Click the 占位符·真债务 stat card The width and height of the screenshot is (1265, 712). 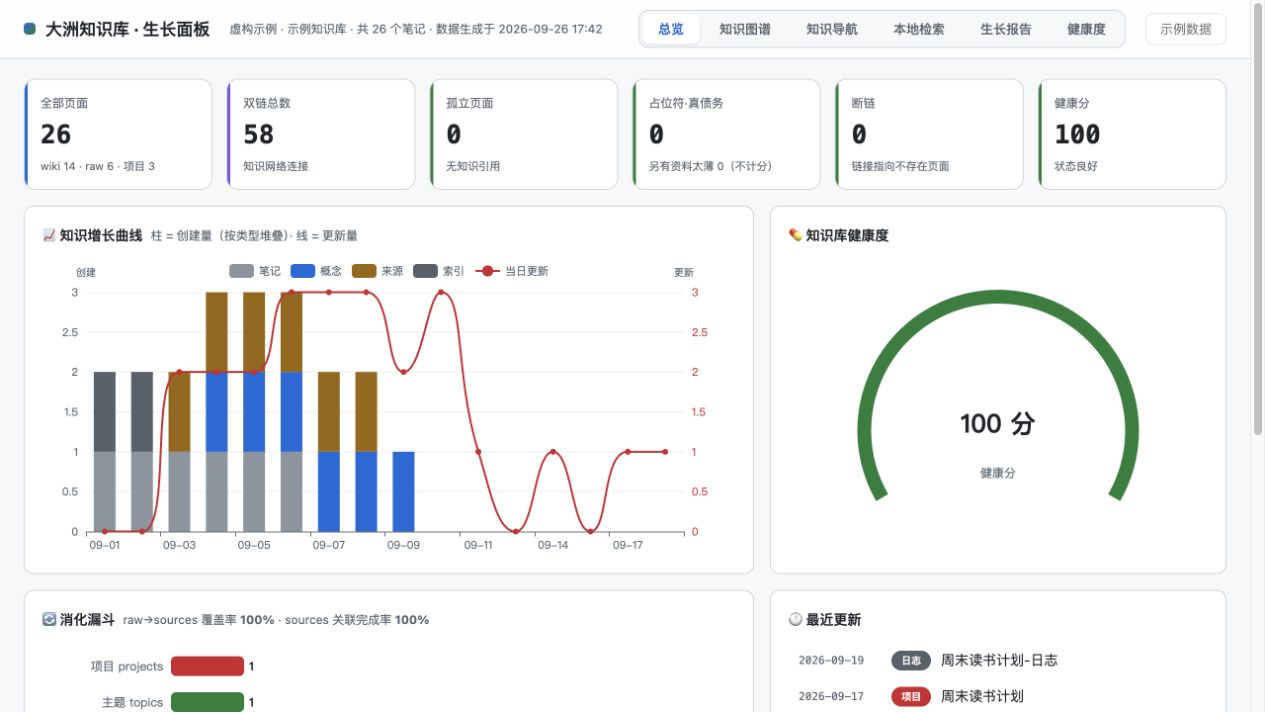pyautogui.click(x=727, y=134)
